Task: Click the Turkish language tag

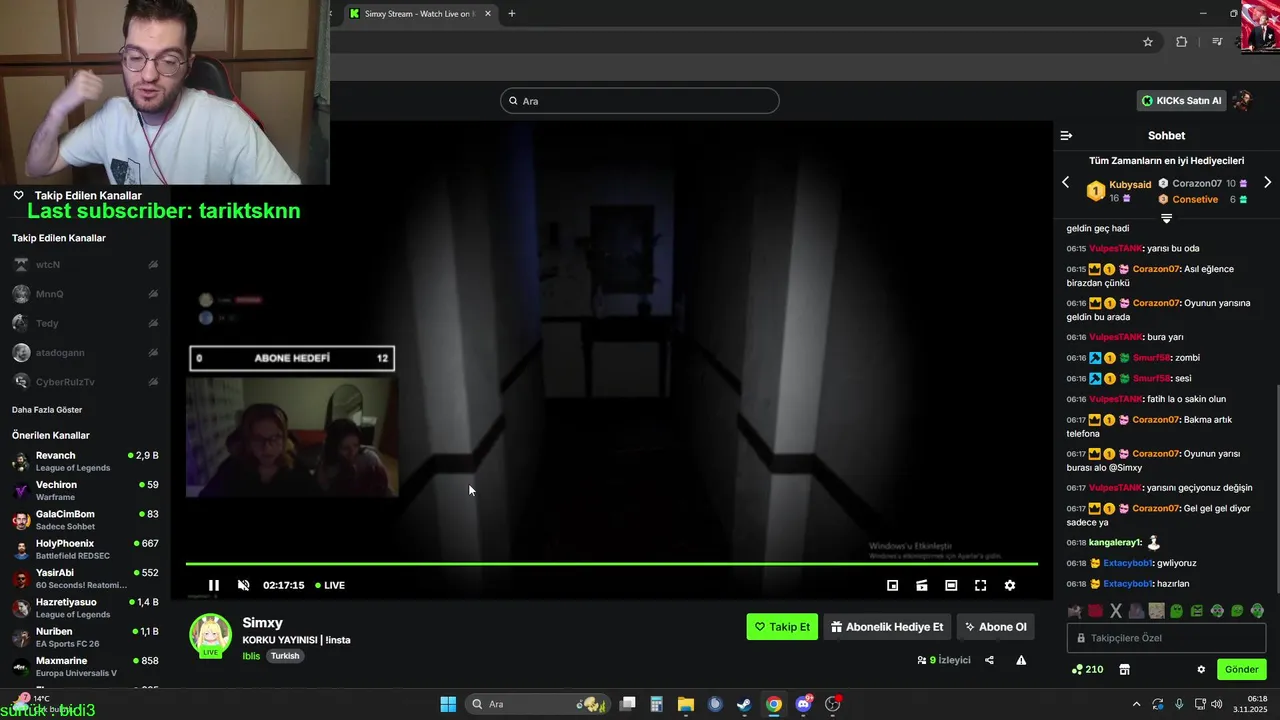Action: 285,656
